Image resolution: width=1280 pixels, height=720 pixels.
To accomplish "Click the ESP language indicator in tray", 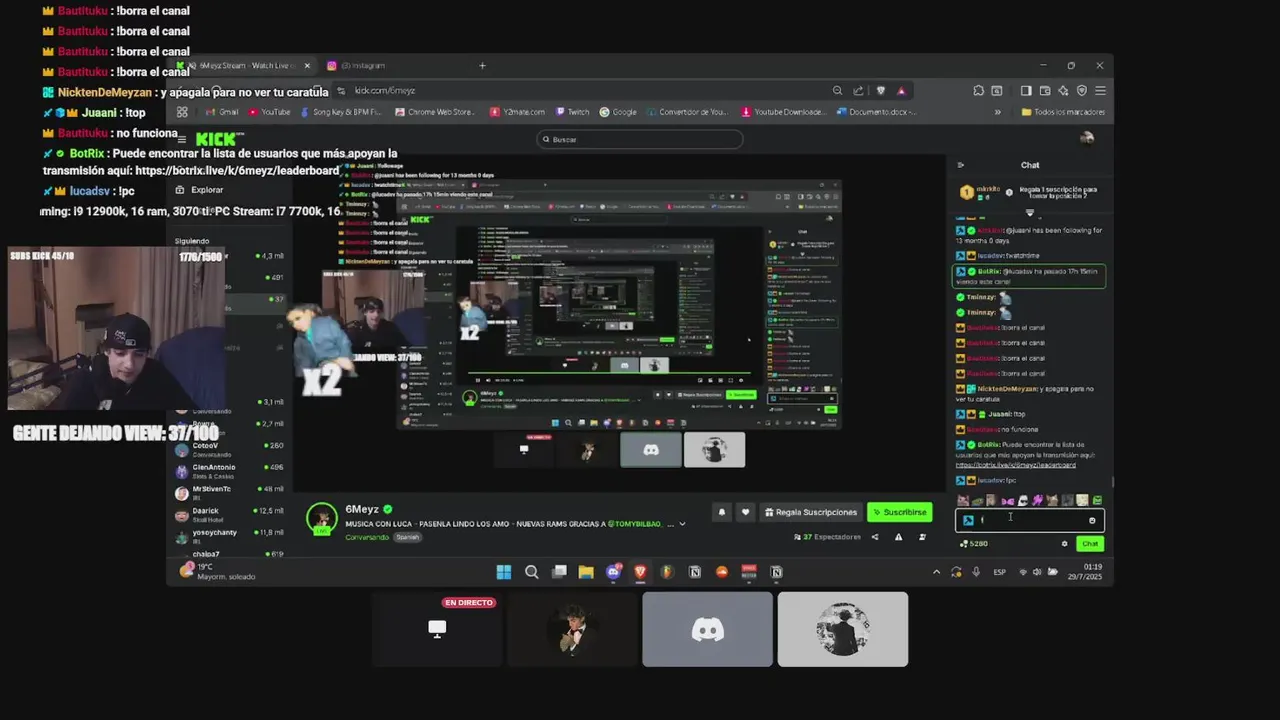I will (999, 572).
